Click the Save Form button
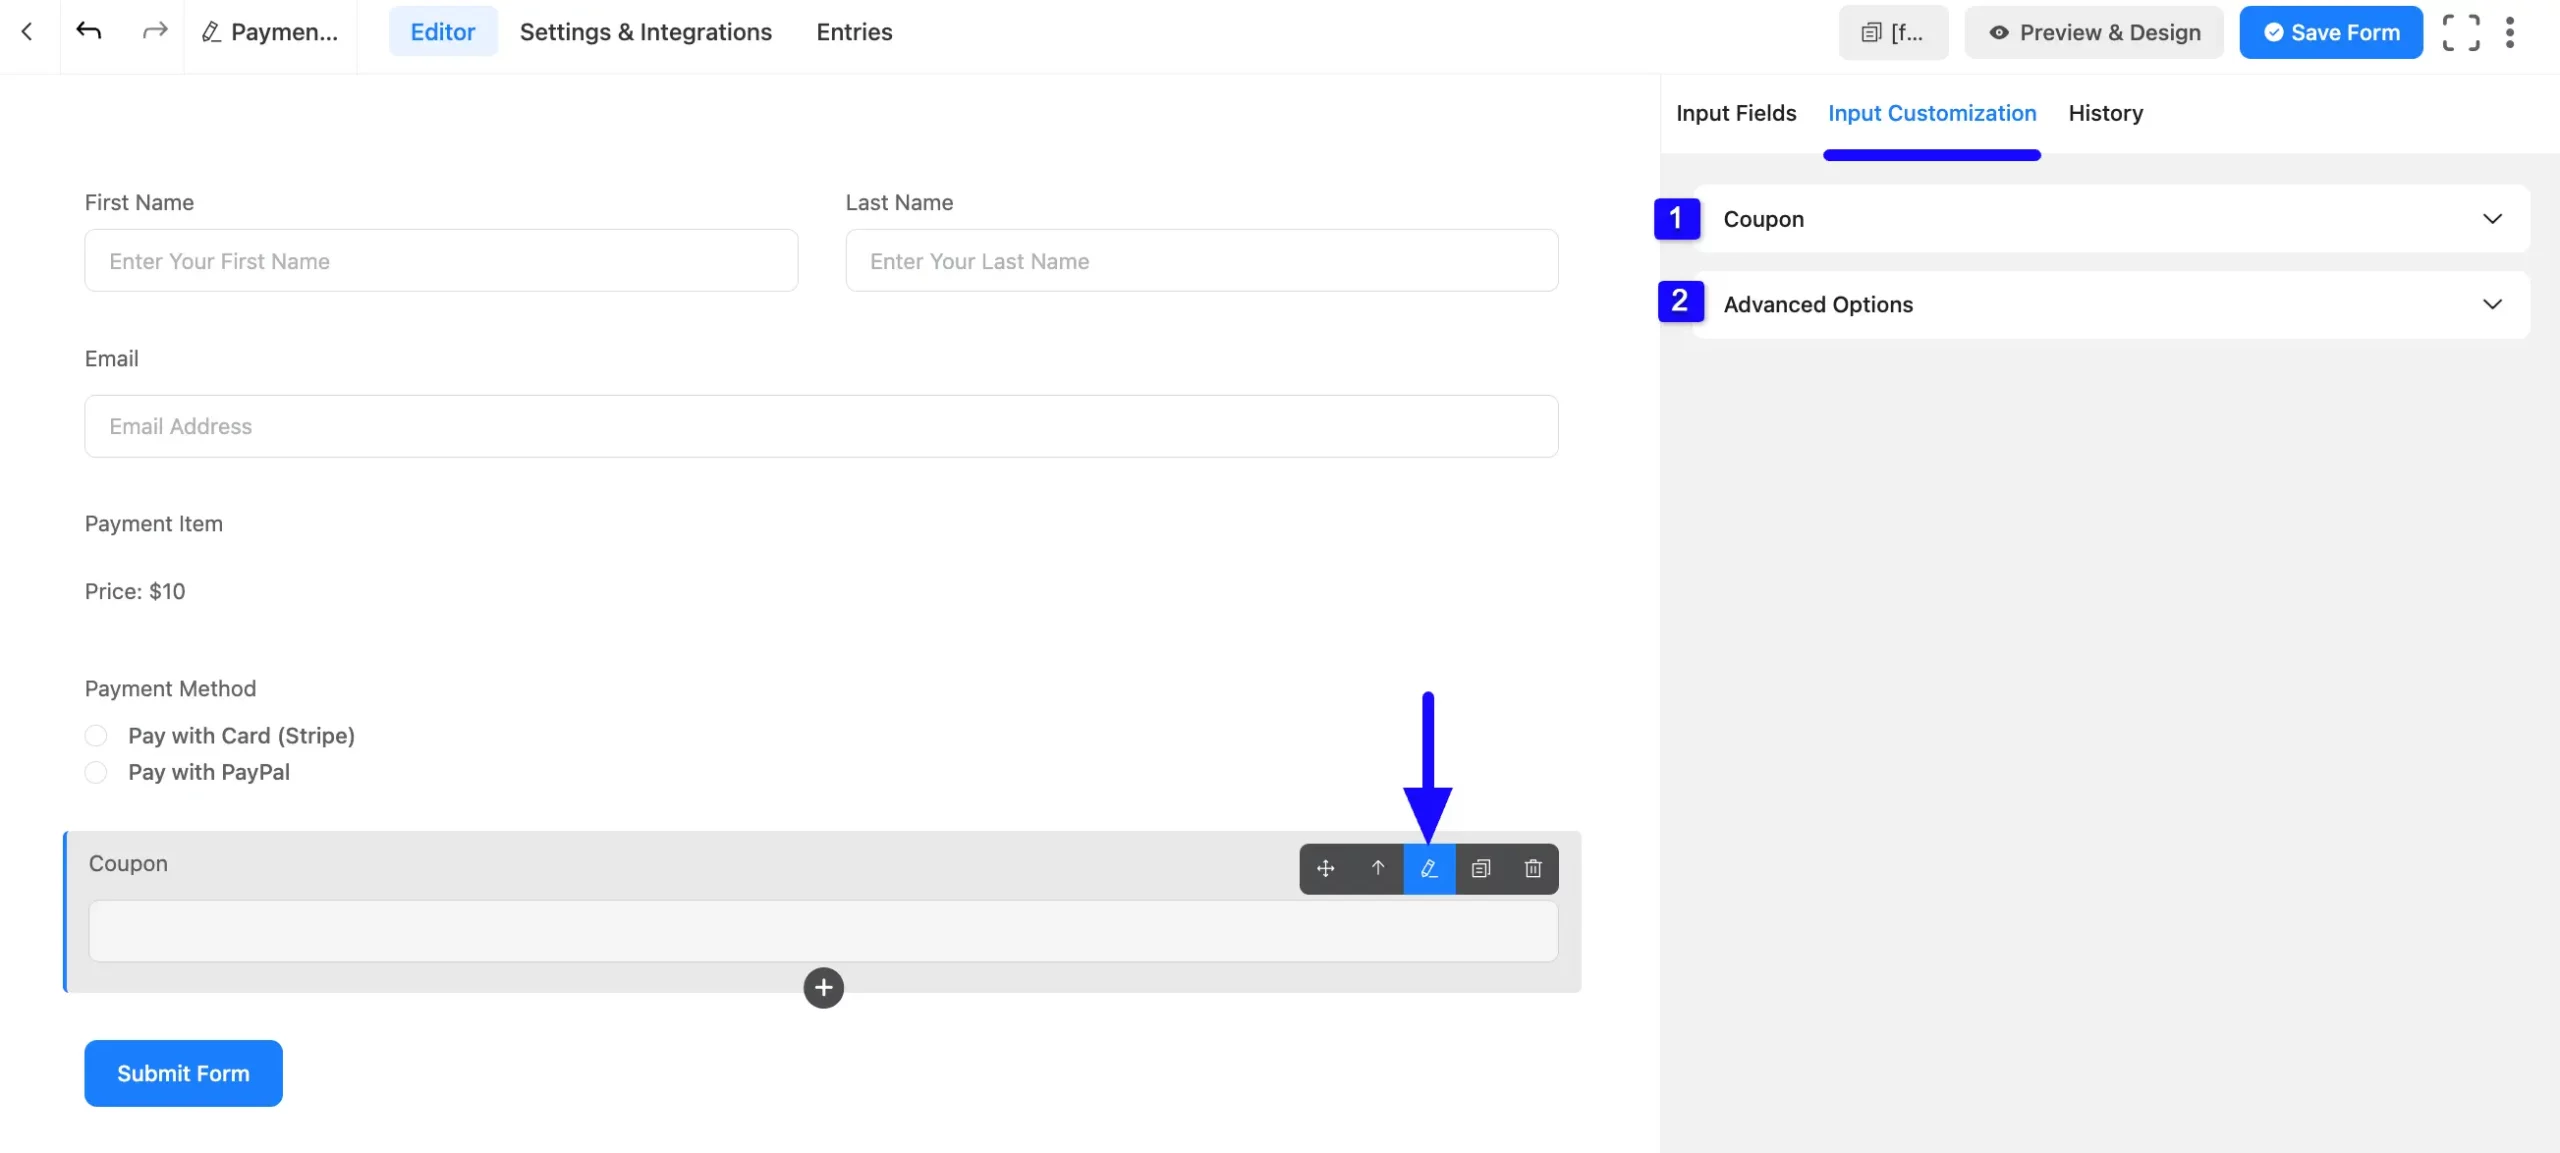The height and width of the screenshot is (1153, 2560). 2330,32
